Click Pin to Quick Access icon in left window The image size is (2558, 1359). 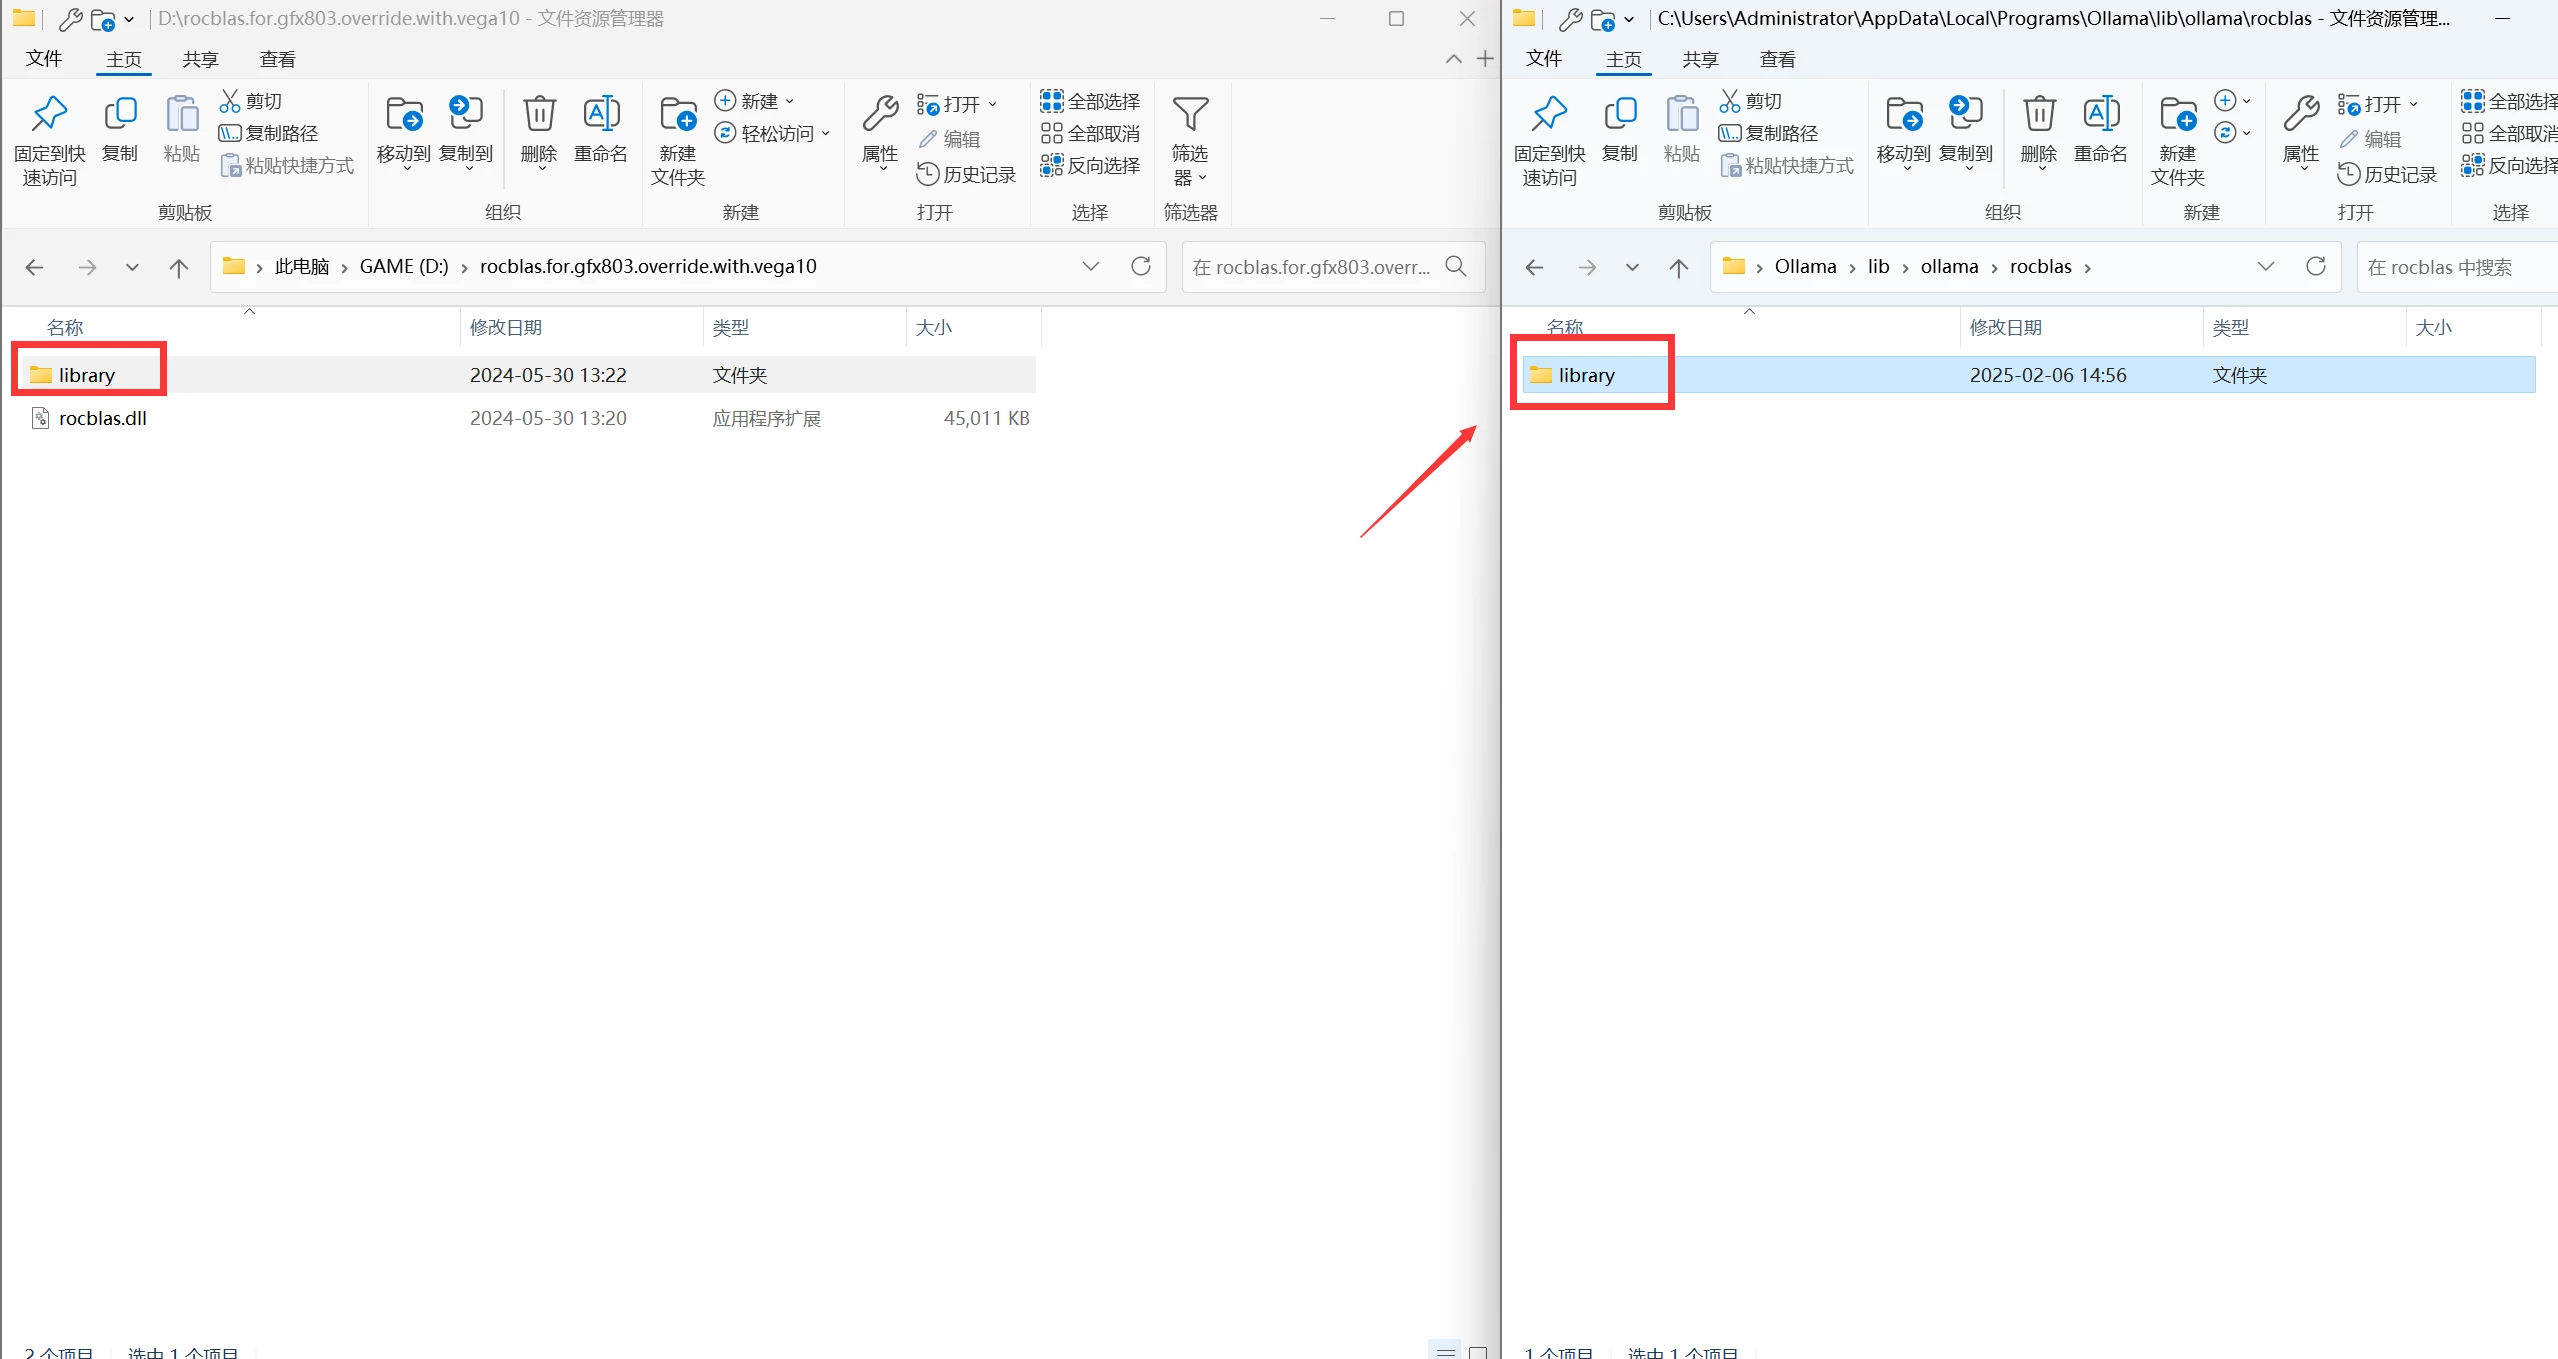point(49,115)
